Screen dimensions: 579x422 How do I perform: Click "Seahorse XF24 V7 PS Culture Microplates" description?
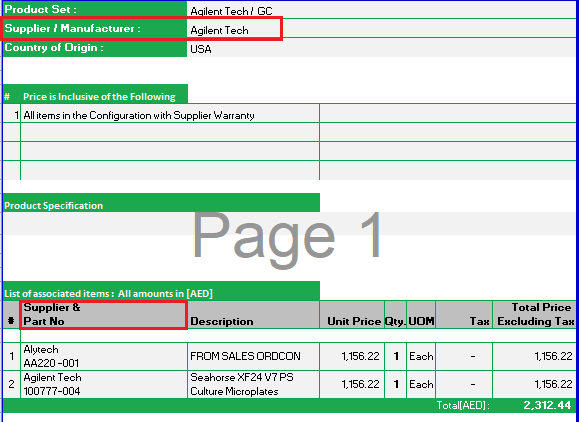coord(254,384)
